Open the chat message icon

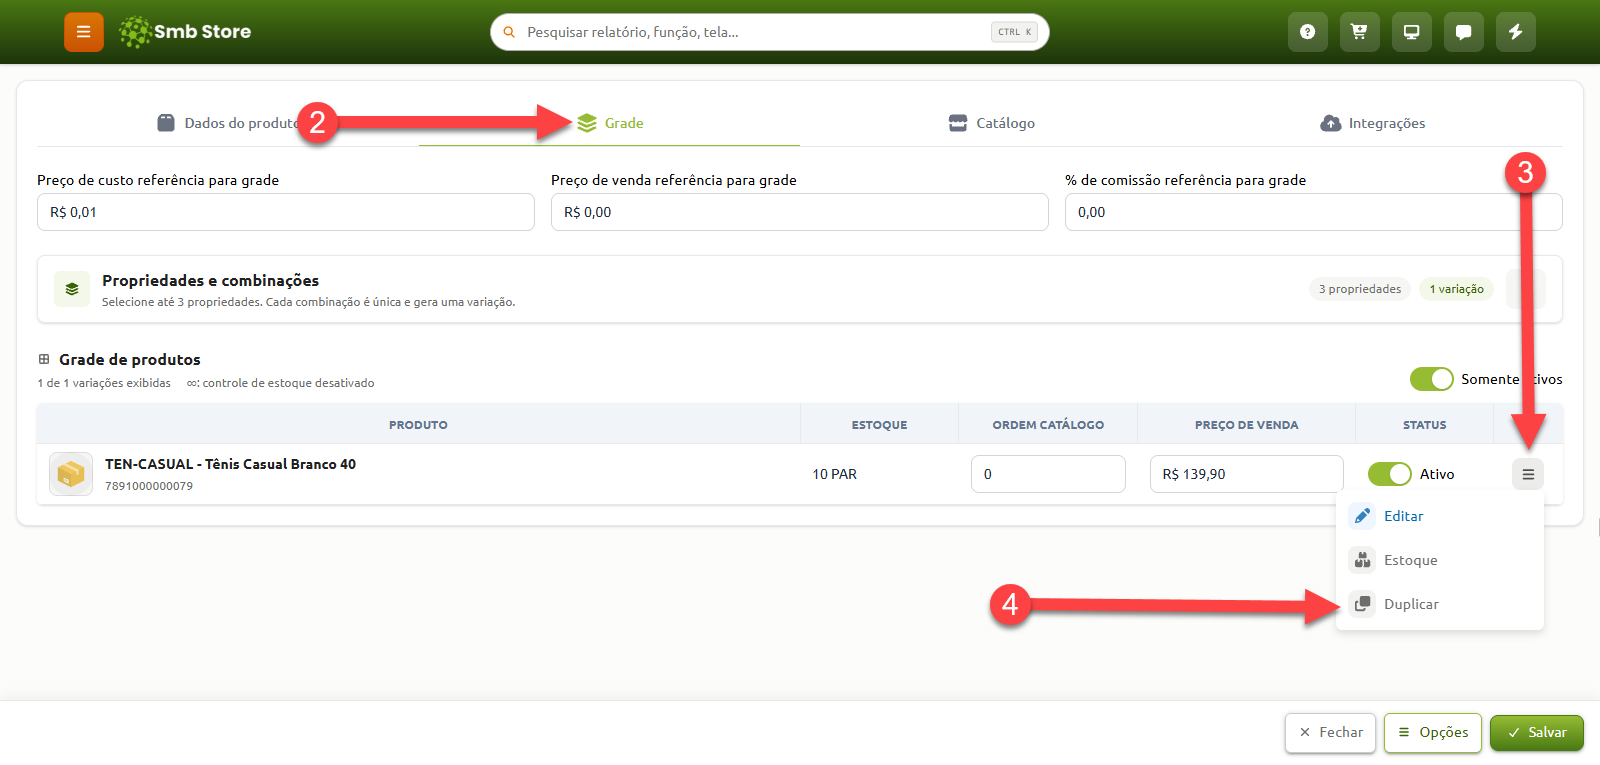click(1463, 32)
